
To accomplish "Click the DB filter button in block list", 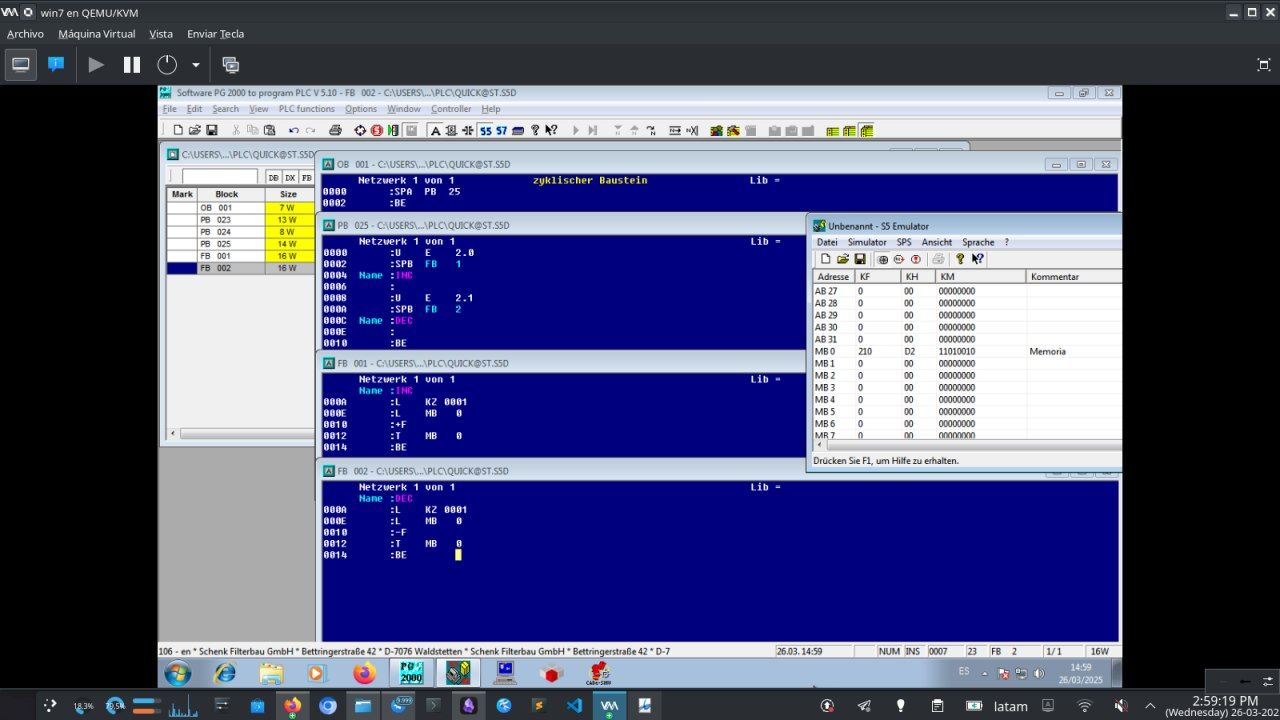I will [x=272, y=177].
